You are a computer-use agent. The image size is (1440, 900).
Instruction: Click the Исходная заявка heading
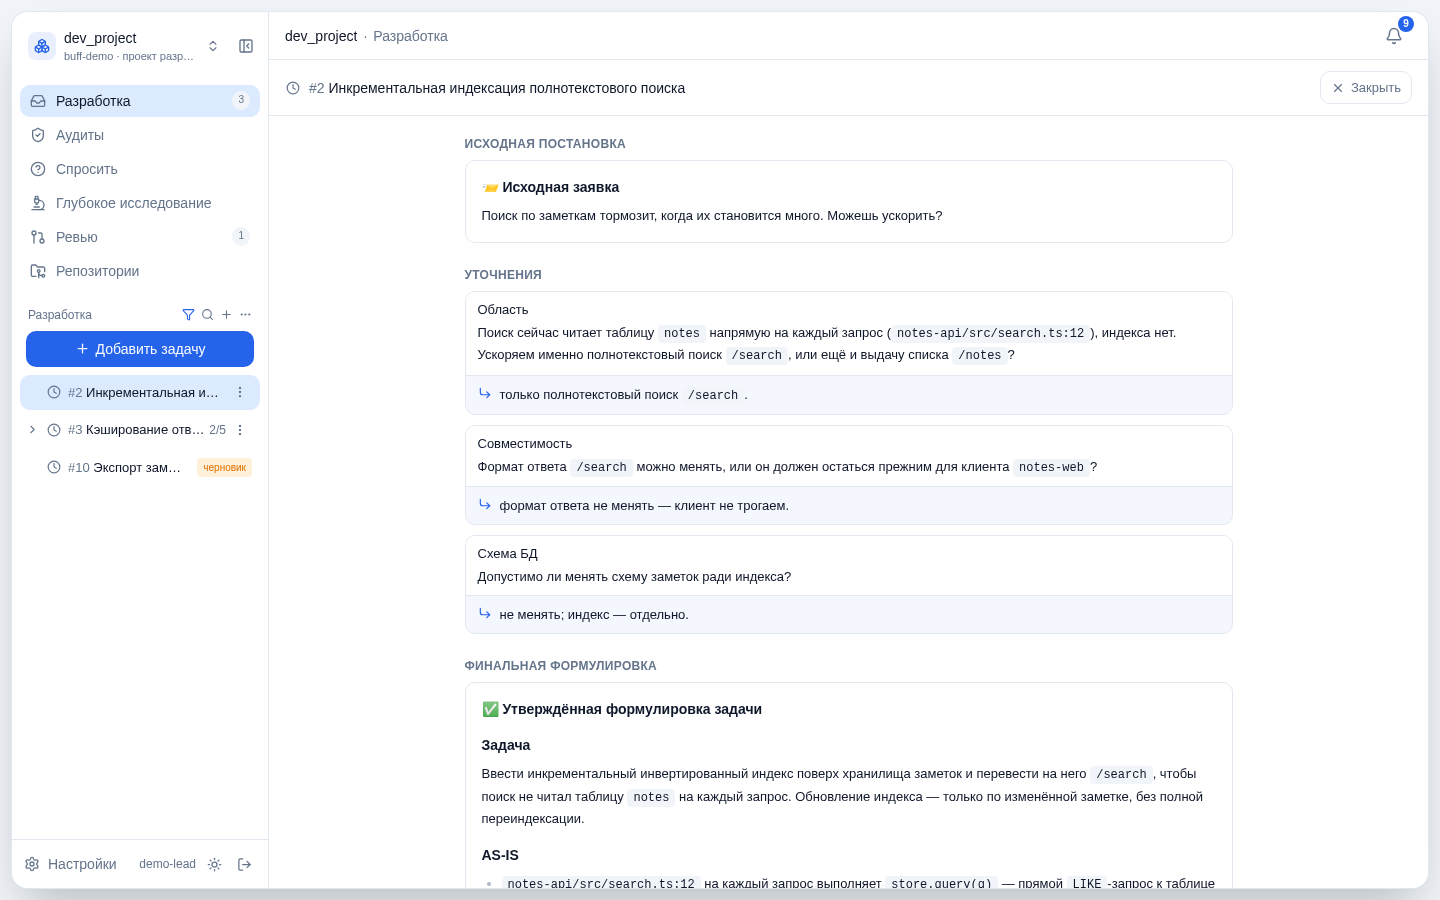561,187
